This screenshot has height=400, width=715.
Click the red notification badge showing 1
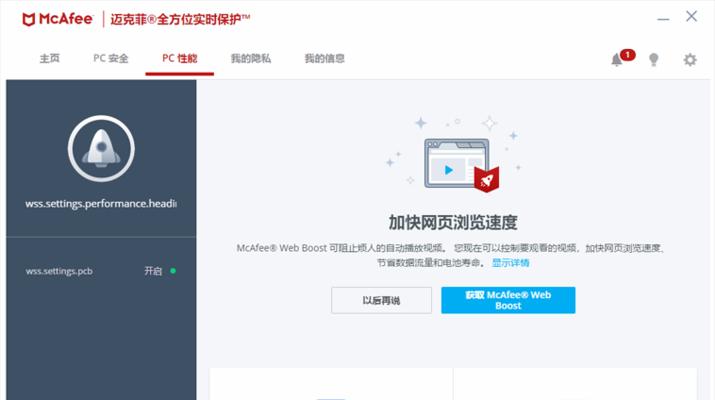[627, 55]
